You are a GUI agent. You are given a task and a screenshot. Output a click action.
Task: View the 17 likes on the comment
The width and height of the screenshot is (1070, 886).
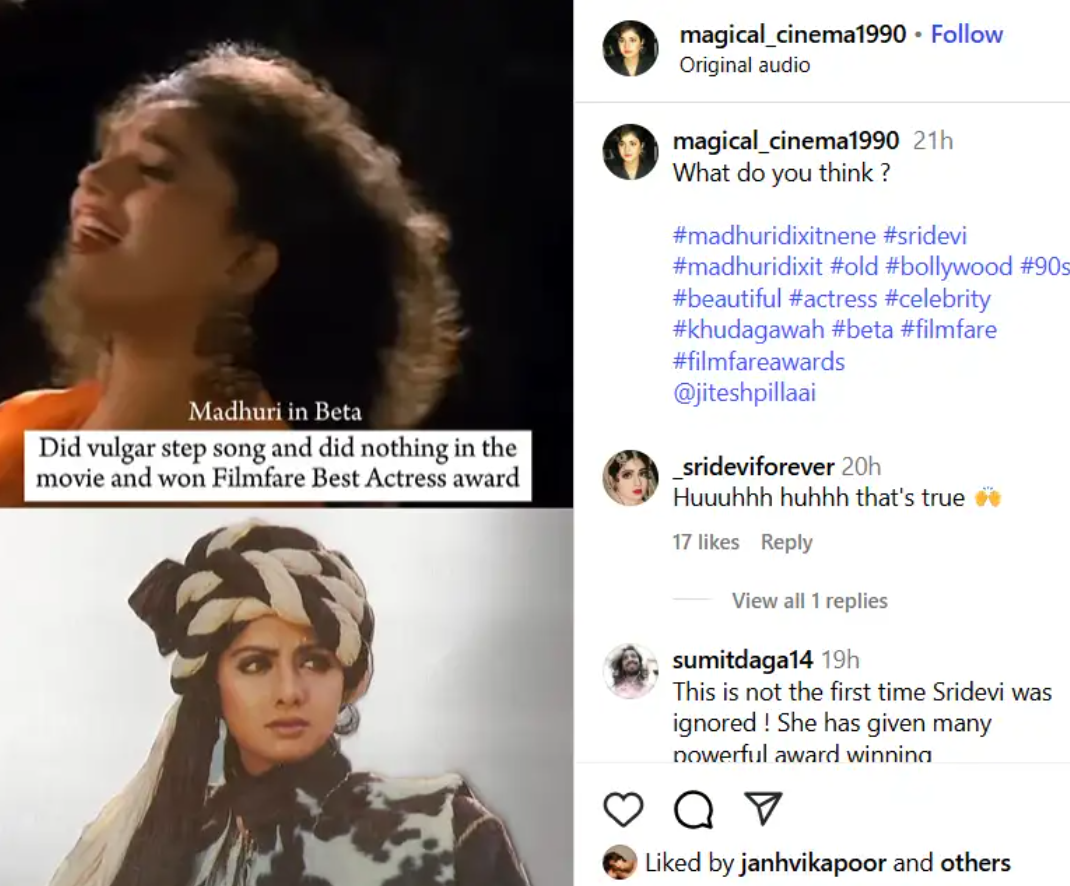(705, 542)
